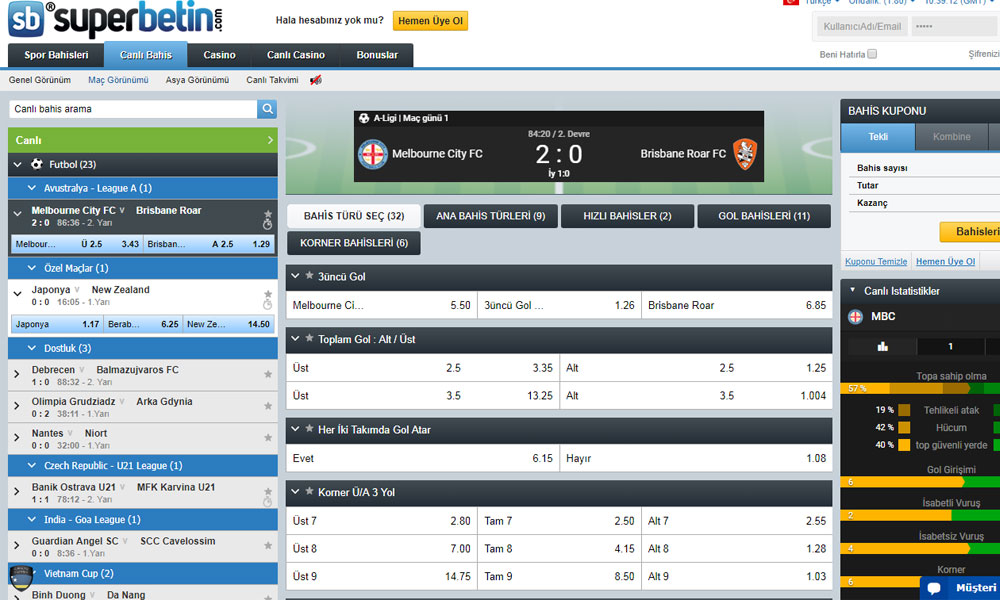Open Canlı Takvimi link
The height and width of the screenshot is (600, 1000).
click(272, 80)
